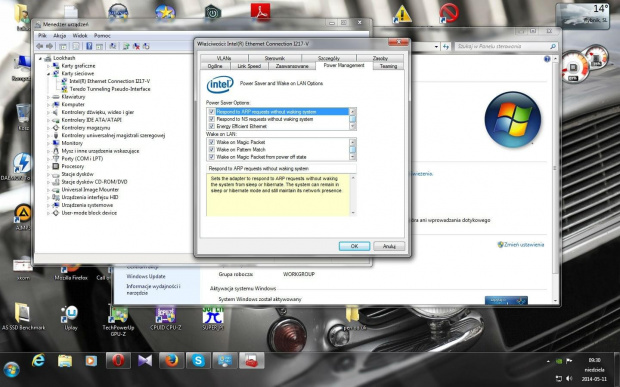
Task: Switch to the Link Speed tab
Action: coord(249,66)
